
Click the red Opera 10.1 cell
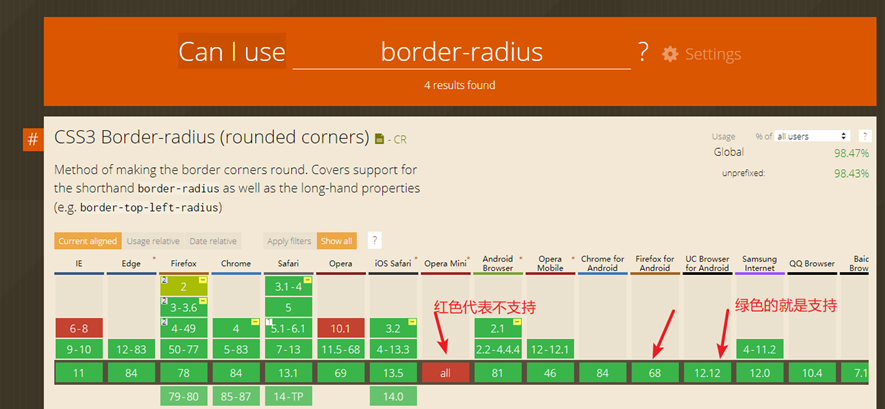click(341, 328)
